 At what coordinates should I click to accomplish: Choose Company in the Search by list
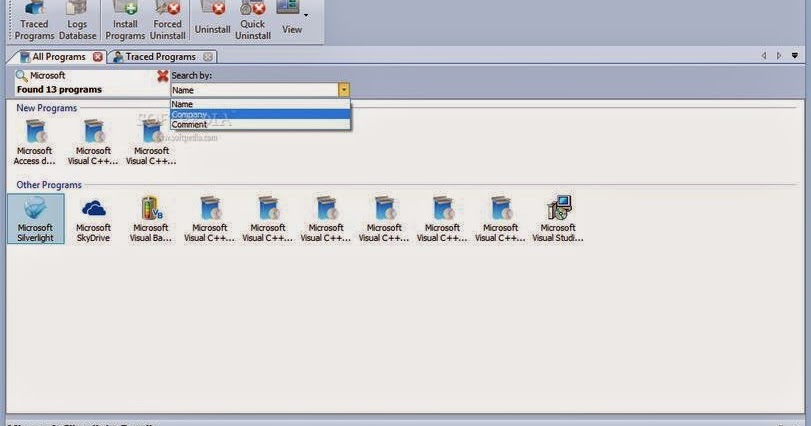click(260, 114)
